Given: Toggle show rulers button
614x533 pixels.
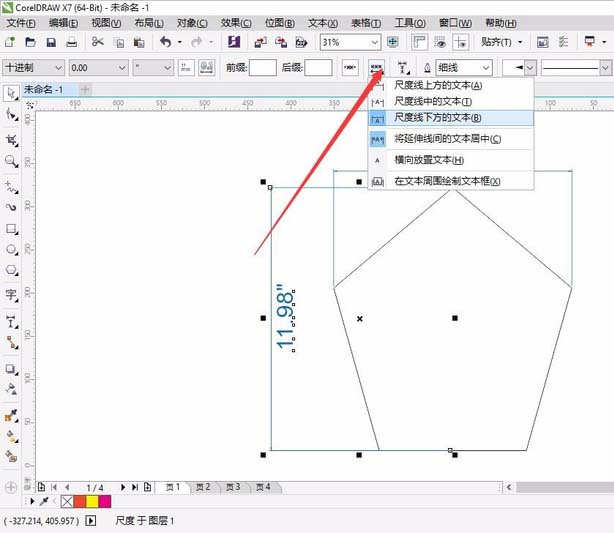Looking at the screenshot, I should tap(419, 42).
